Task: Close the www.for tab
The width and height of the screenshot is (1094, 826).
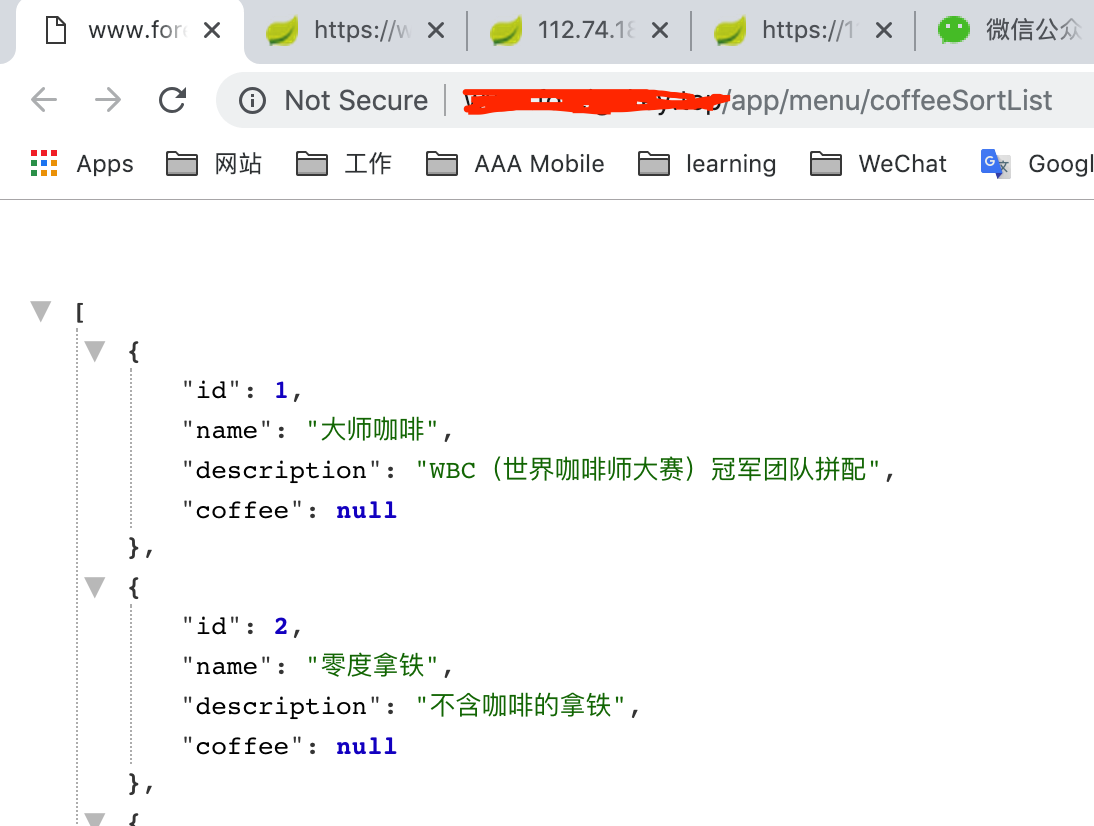Action: click(212, 30)
